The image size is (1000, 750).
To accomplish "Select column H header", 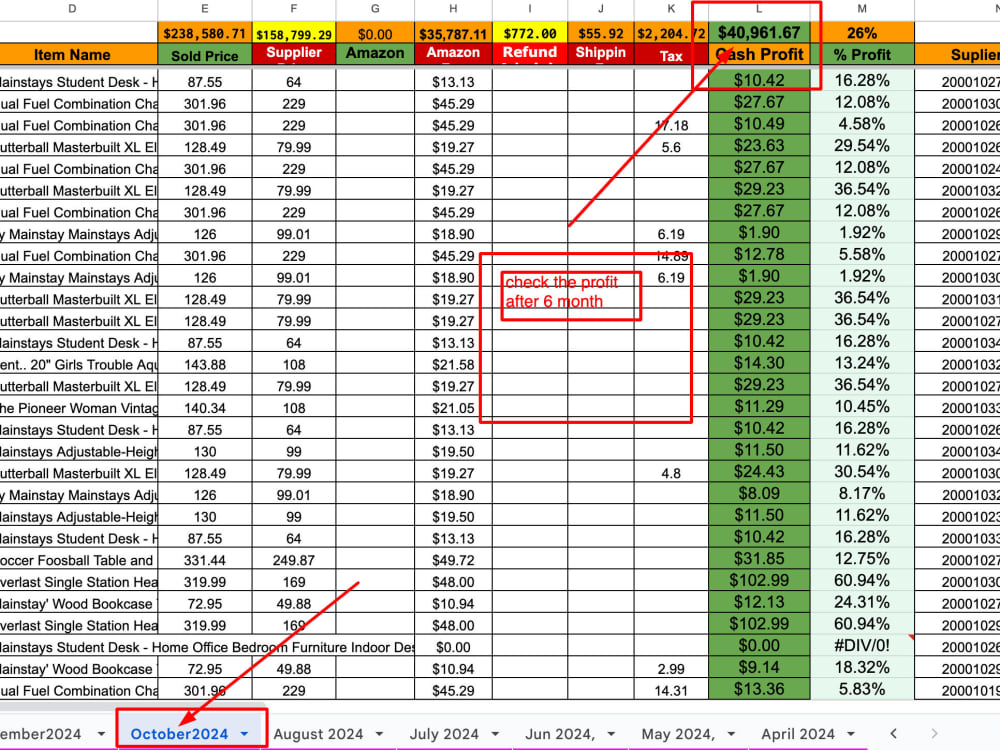I will tap(453, 9).
